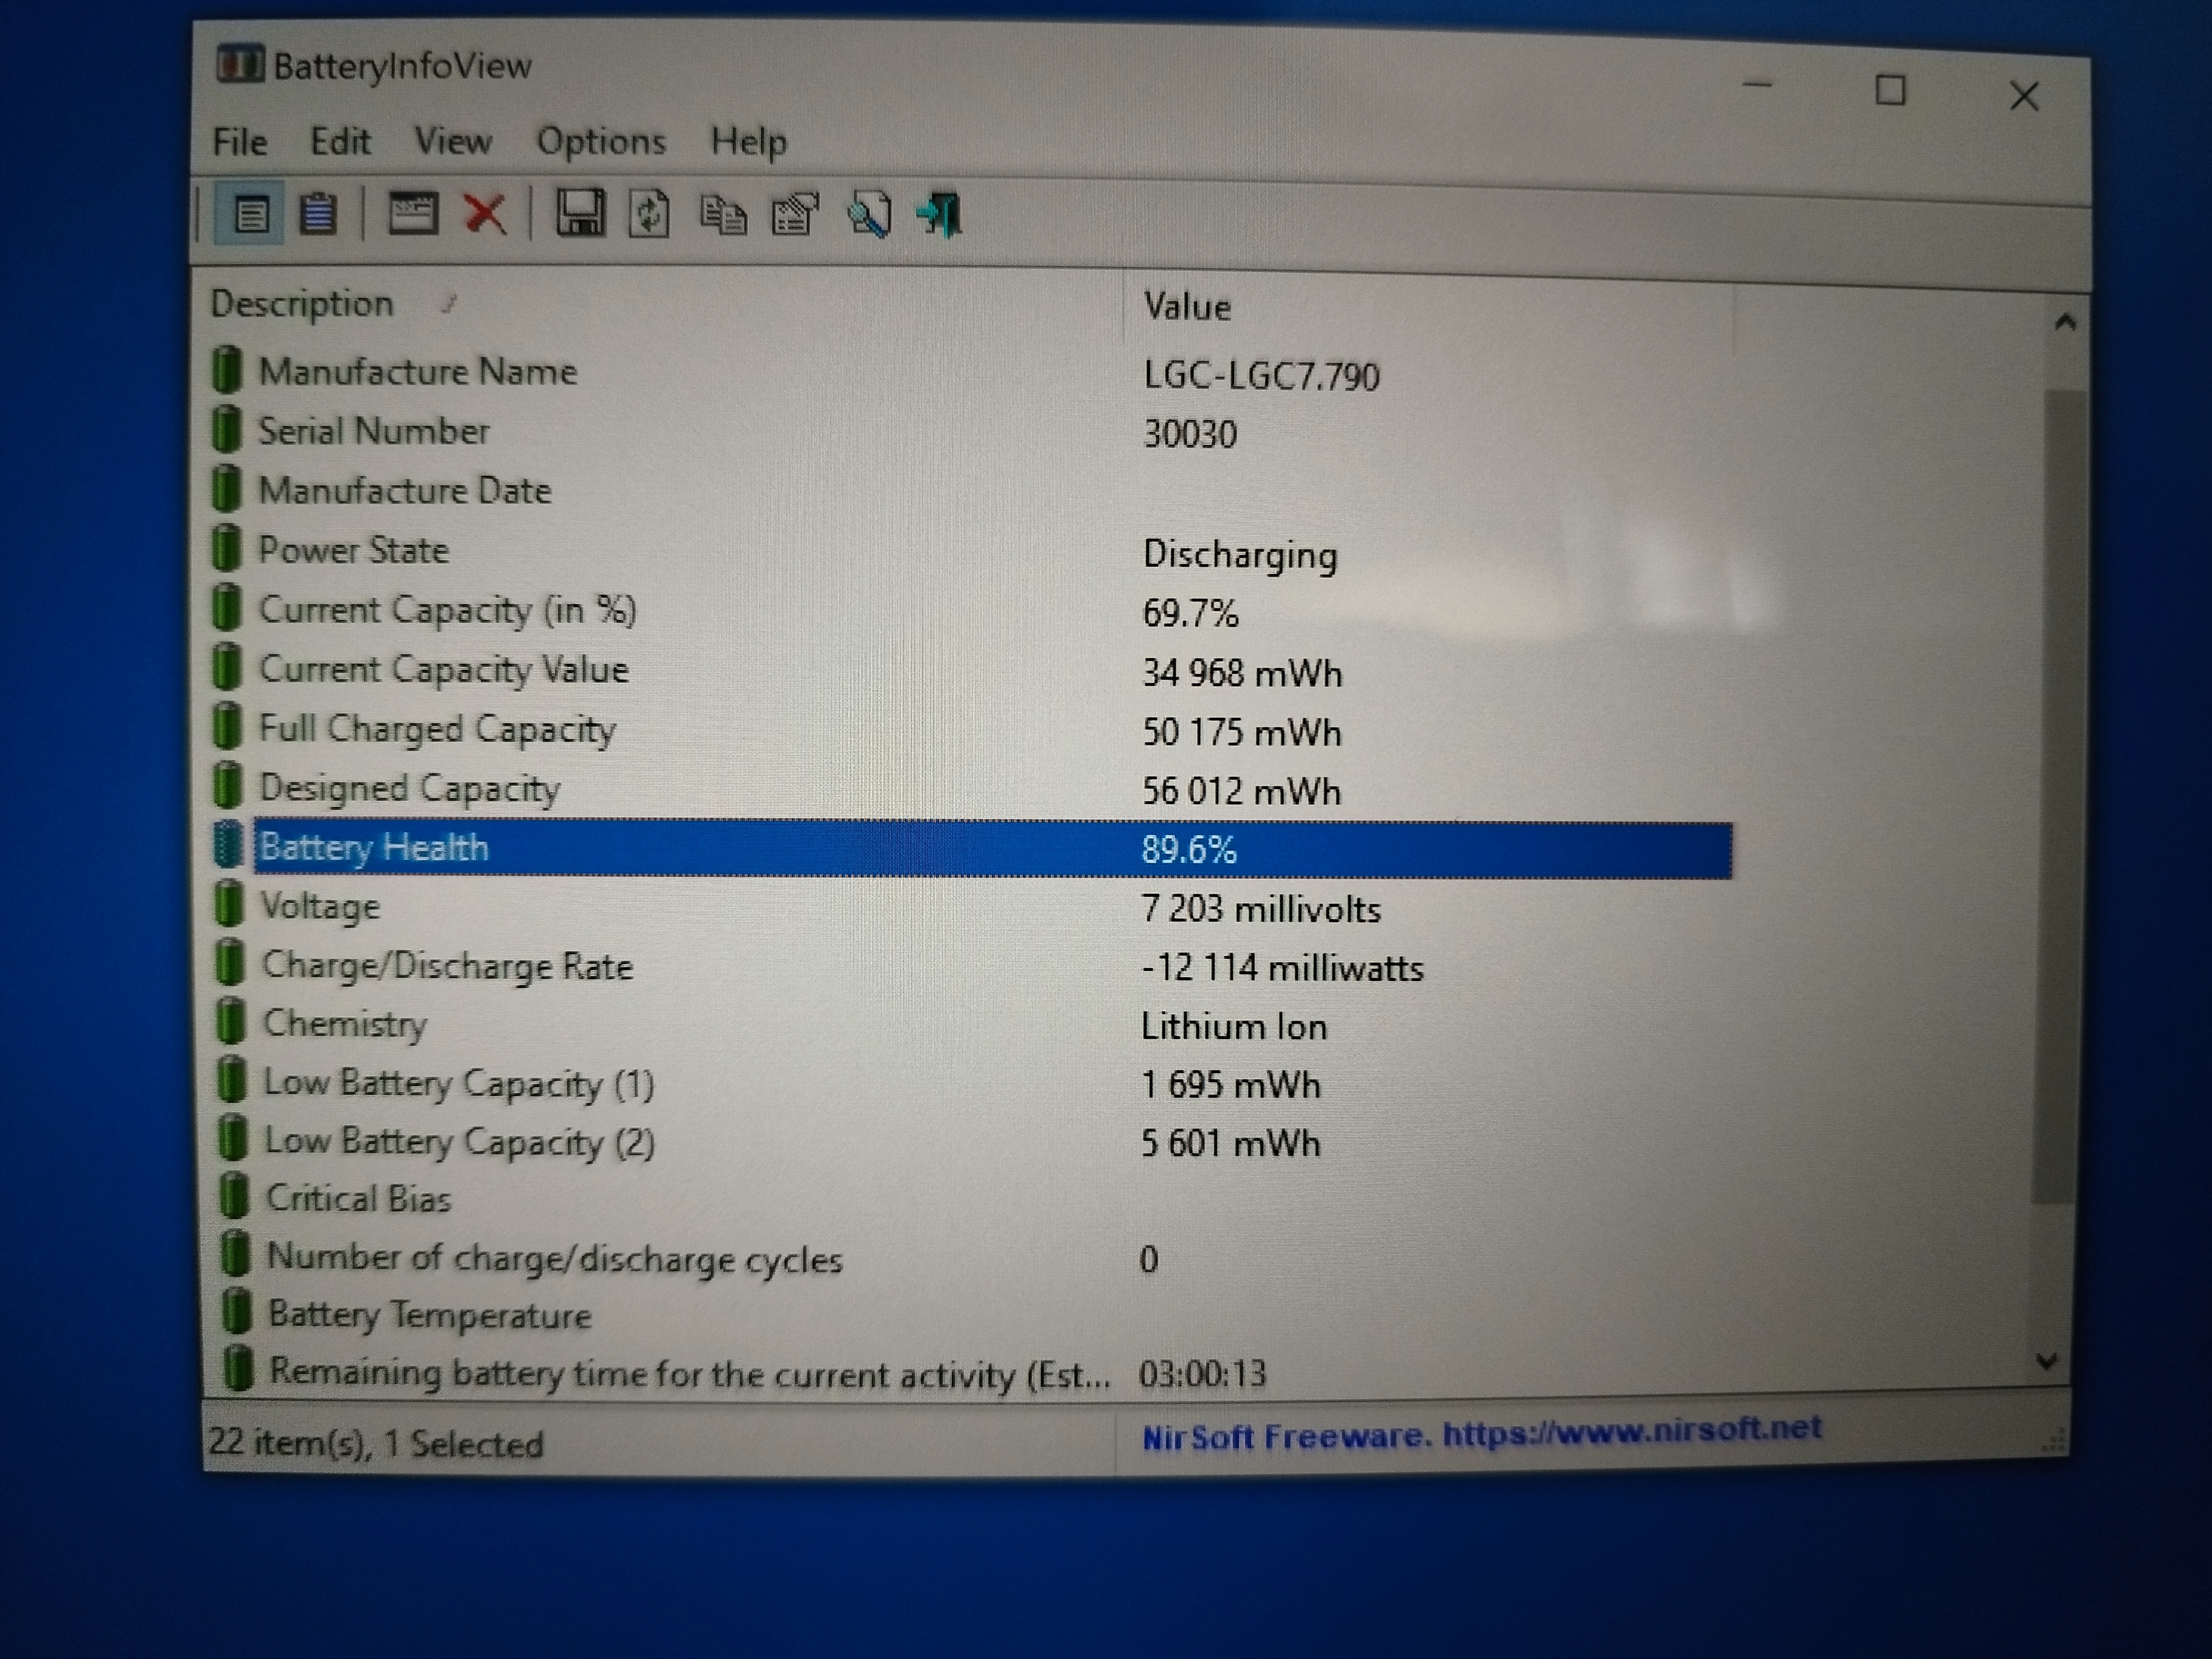Viewport: 2212px width, 1659px height.
Task: Click the floppy disk save icon
Action: pos(580,214)
